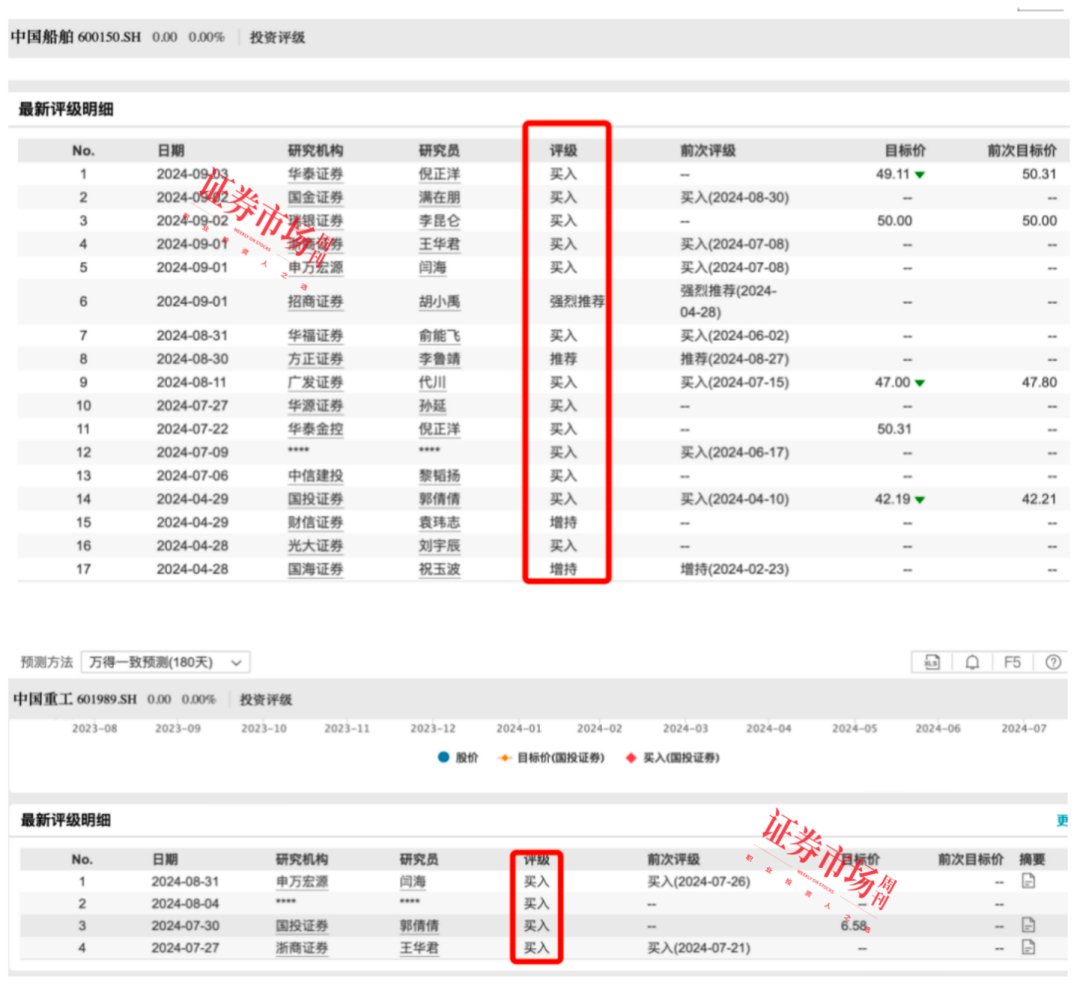Click the export to Excel icon
Screen dimensions: 1080x996
point(931,663)
